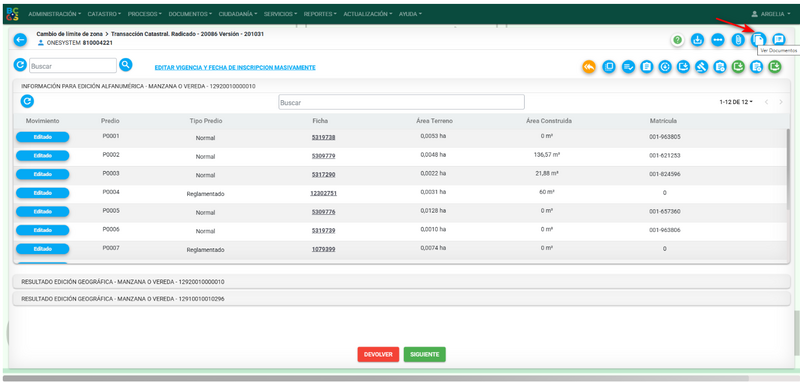The width and height of the screenshot is (800, 382).
Task: Open the 1-12 DE 12 pagination dropdown
Action: [x=736, y=102]
